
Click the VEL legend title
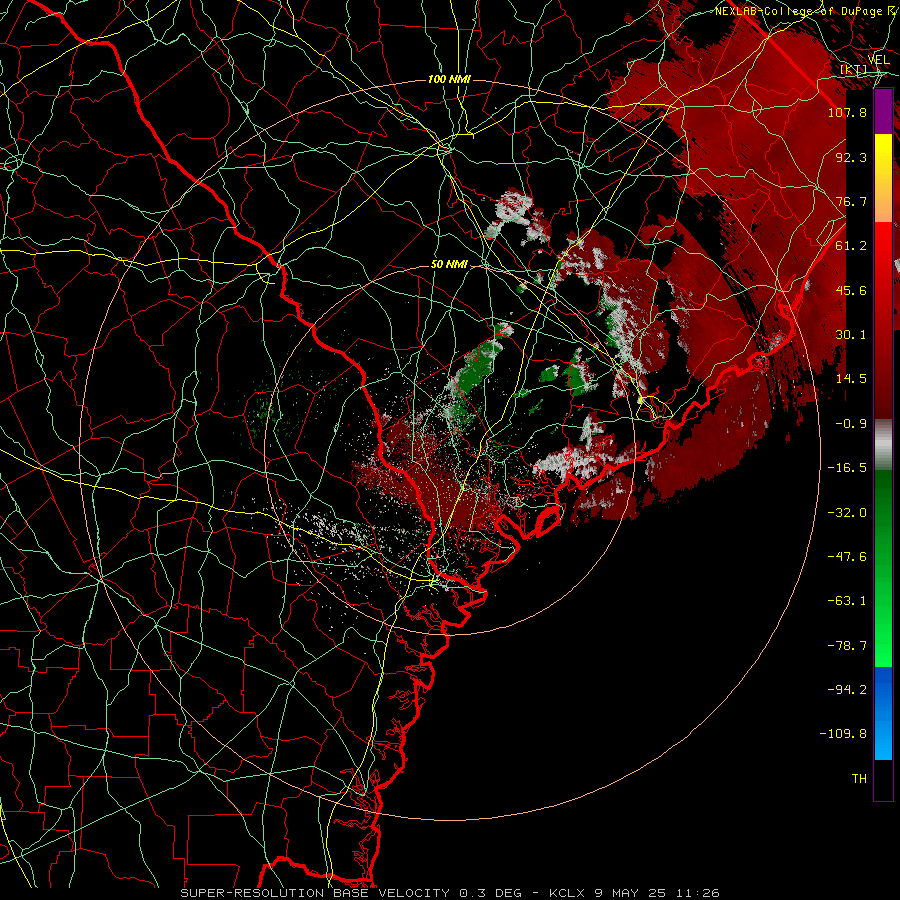[878, 60]
